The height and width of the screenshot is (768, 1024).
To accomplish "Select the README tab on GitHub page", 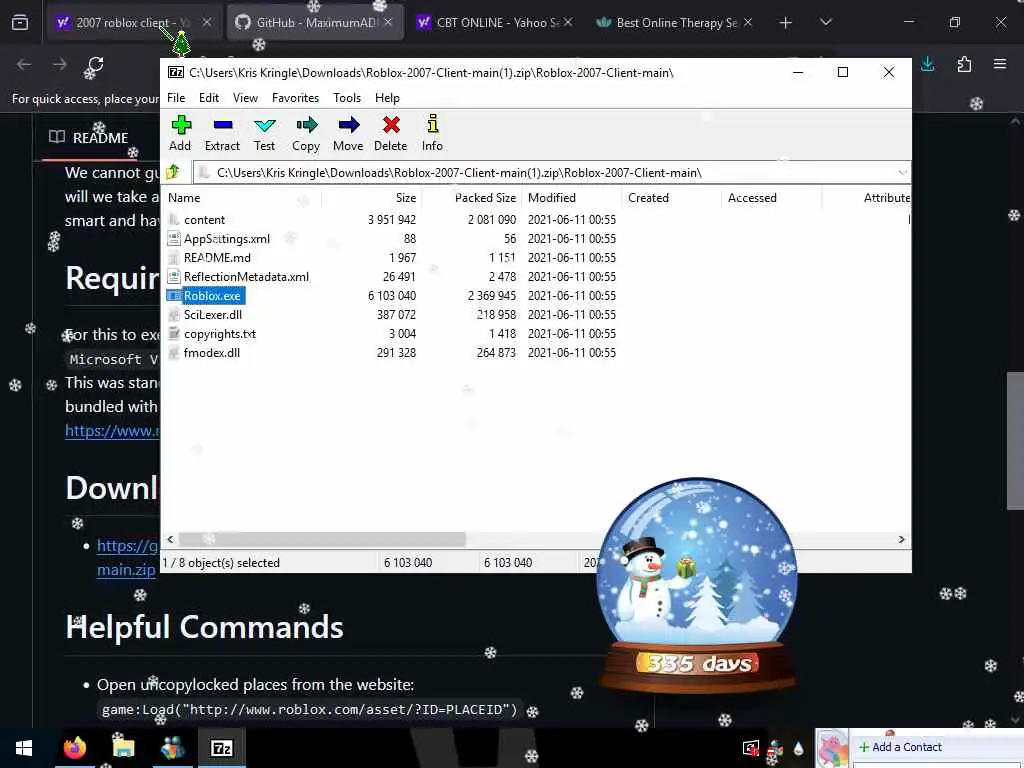I will (89, 138).
